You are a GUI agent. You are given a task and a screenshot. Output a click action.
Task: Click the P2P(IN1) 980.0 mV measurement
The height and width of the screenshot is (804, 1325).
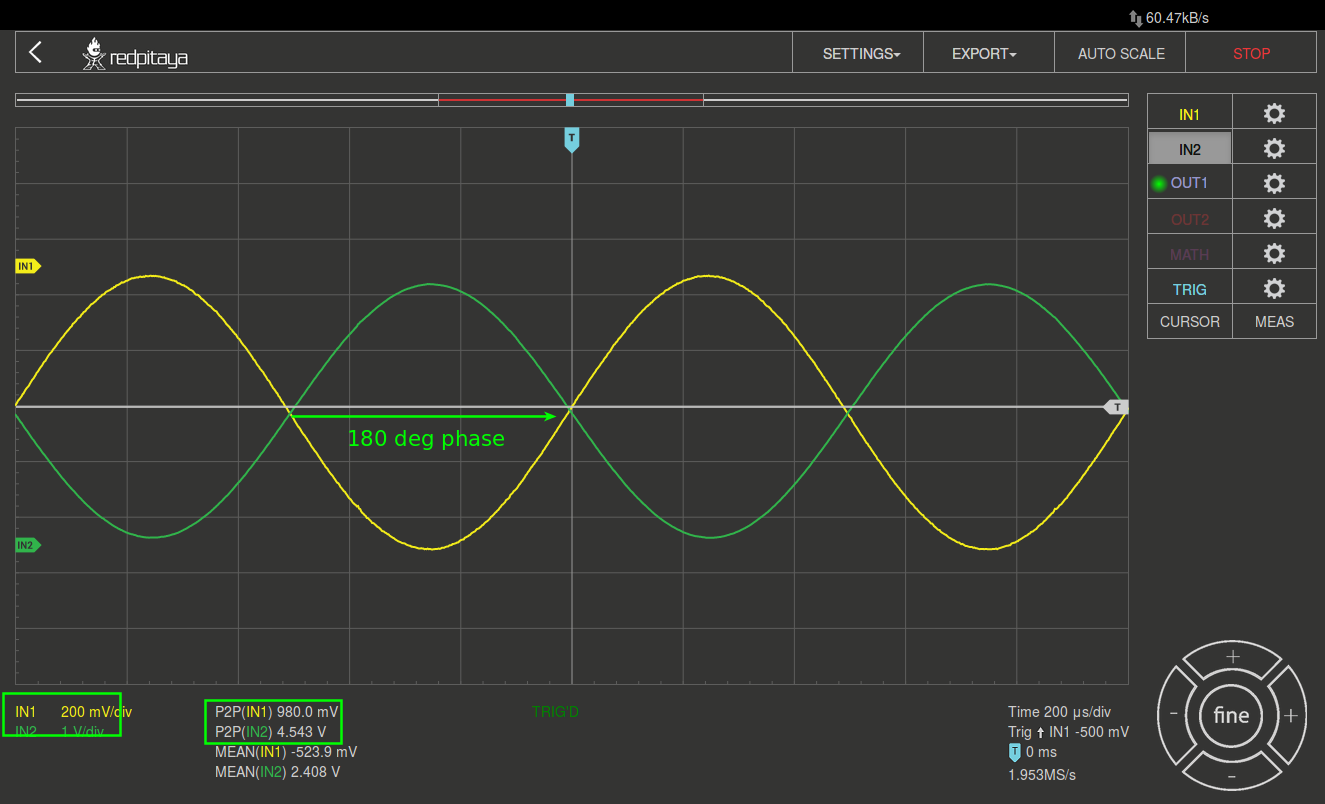[277, 712]
